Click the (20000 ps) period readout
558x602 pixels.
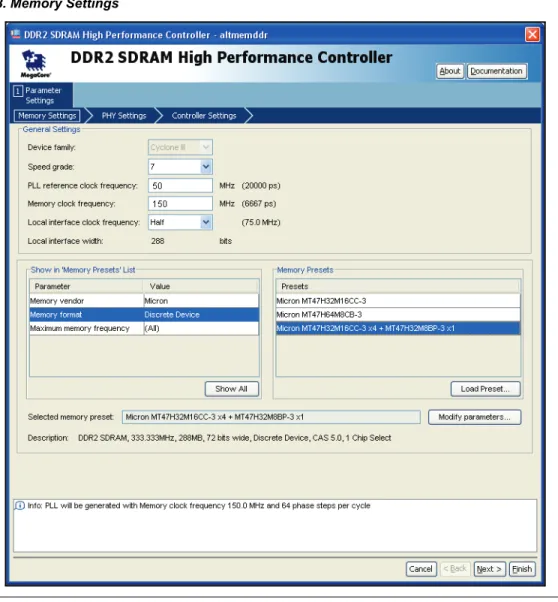click(261, 185)
